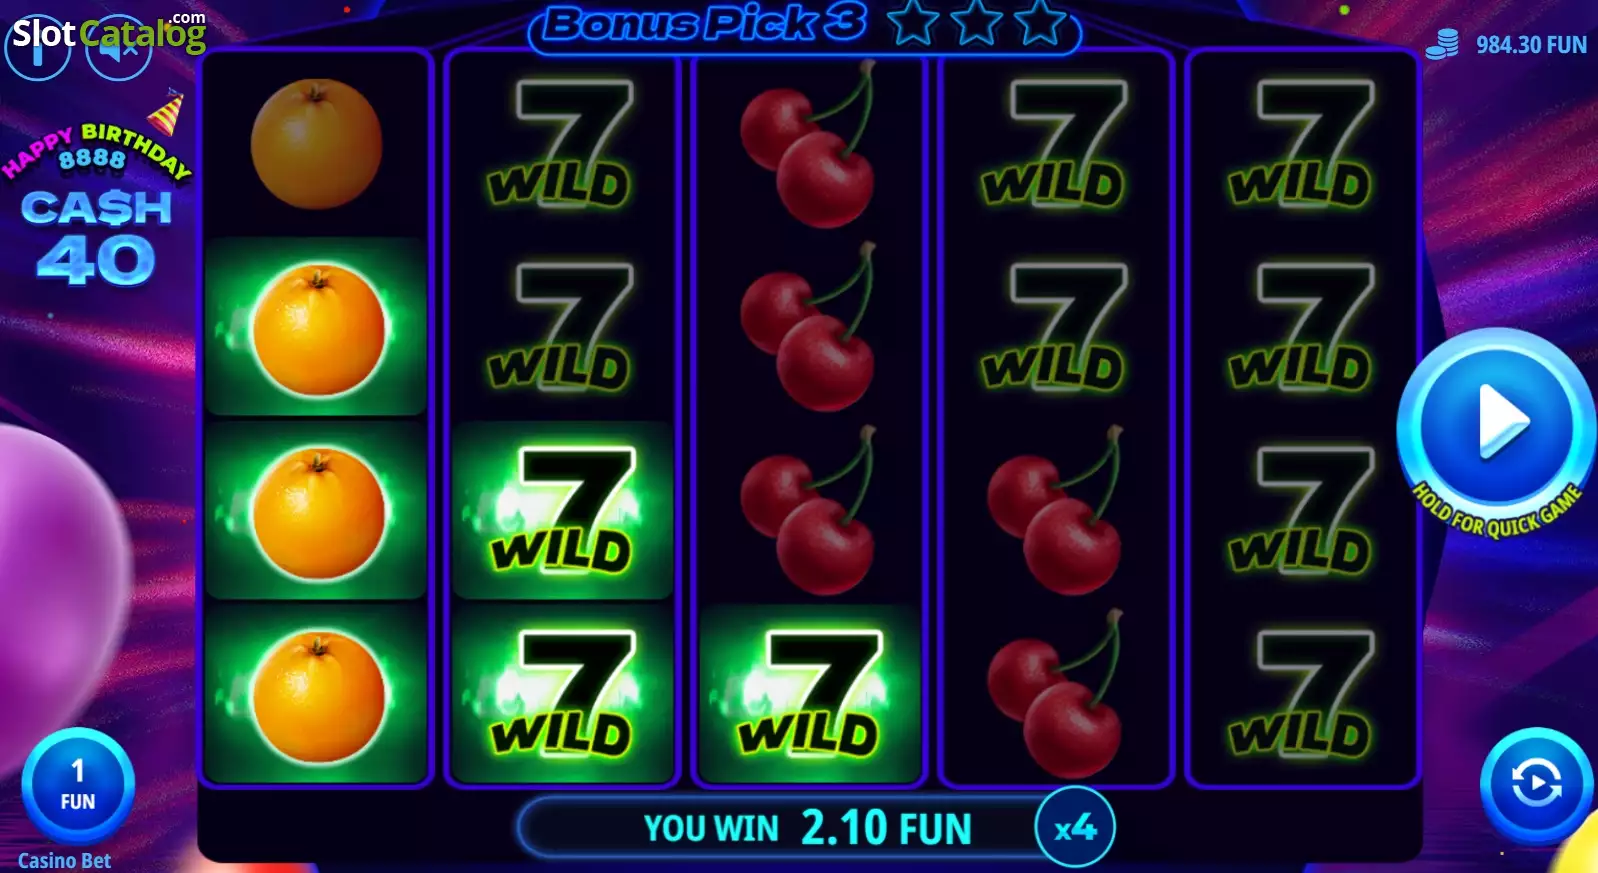The width and height of the screenshot is (1598, 873).
Task: Click the third Bonus Pick 3 star
Action: pyautogui.click(x=1040, y=23)
